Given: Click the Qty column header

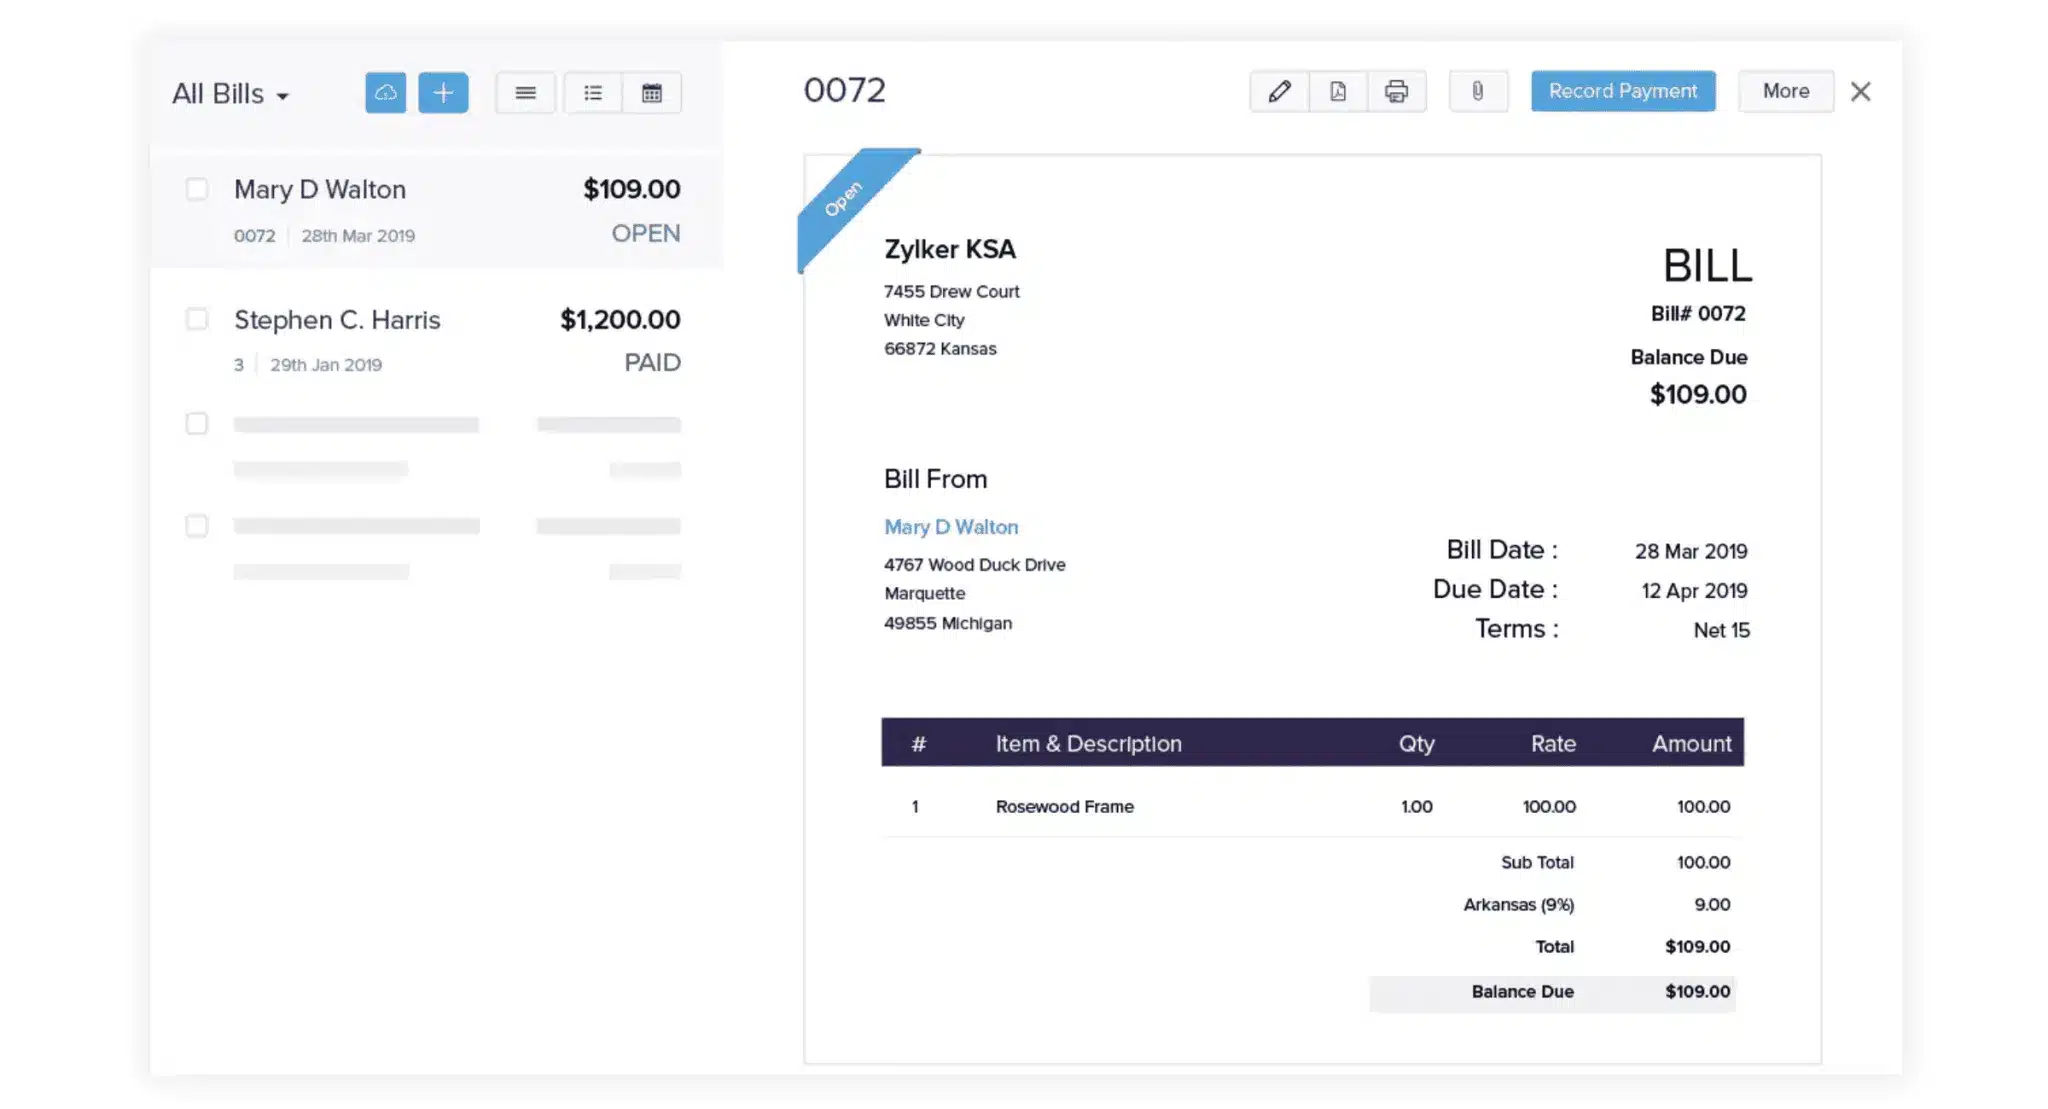Looking at the screenshot, I should (x=1416, y=743).
